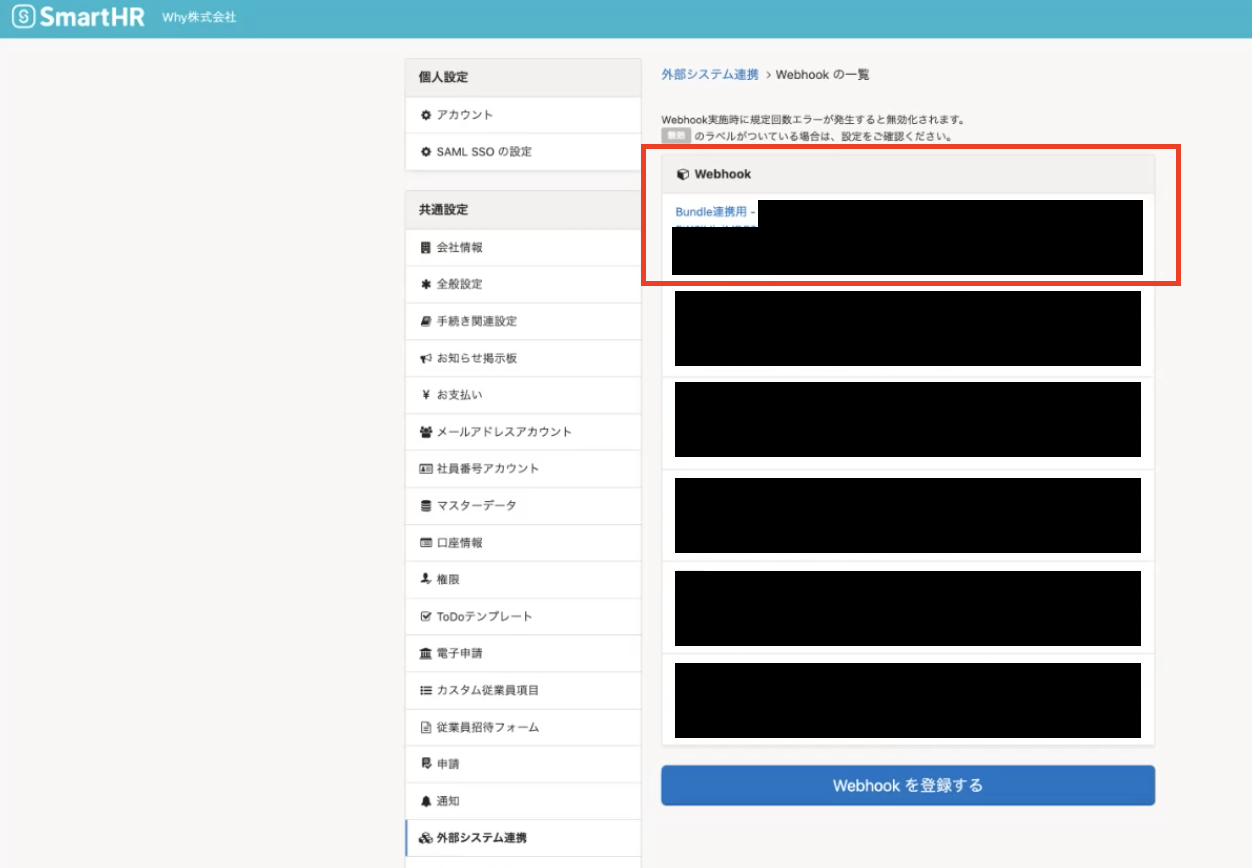Open マスターデータ settings
Viewport: 1252px width, 868px height.
coord(523,506)
